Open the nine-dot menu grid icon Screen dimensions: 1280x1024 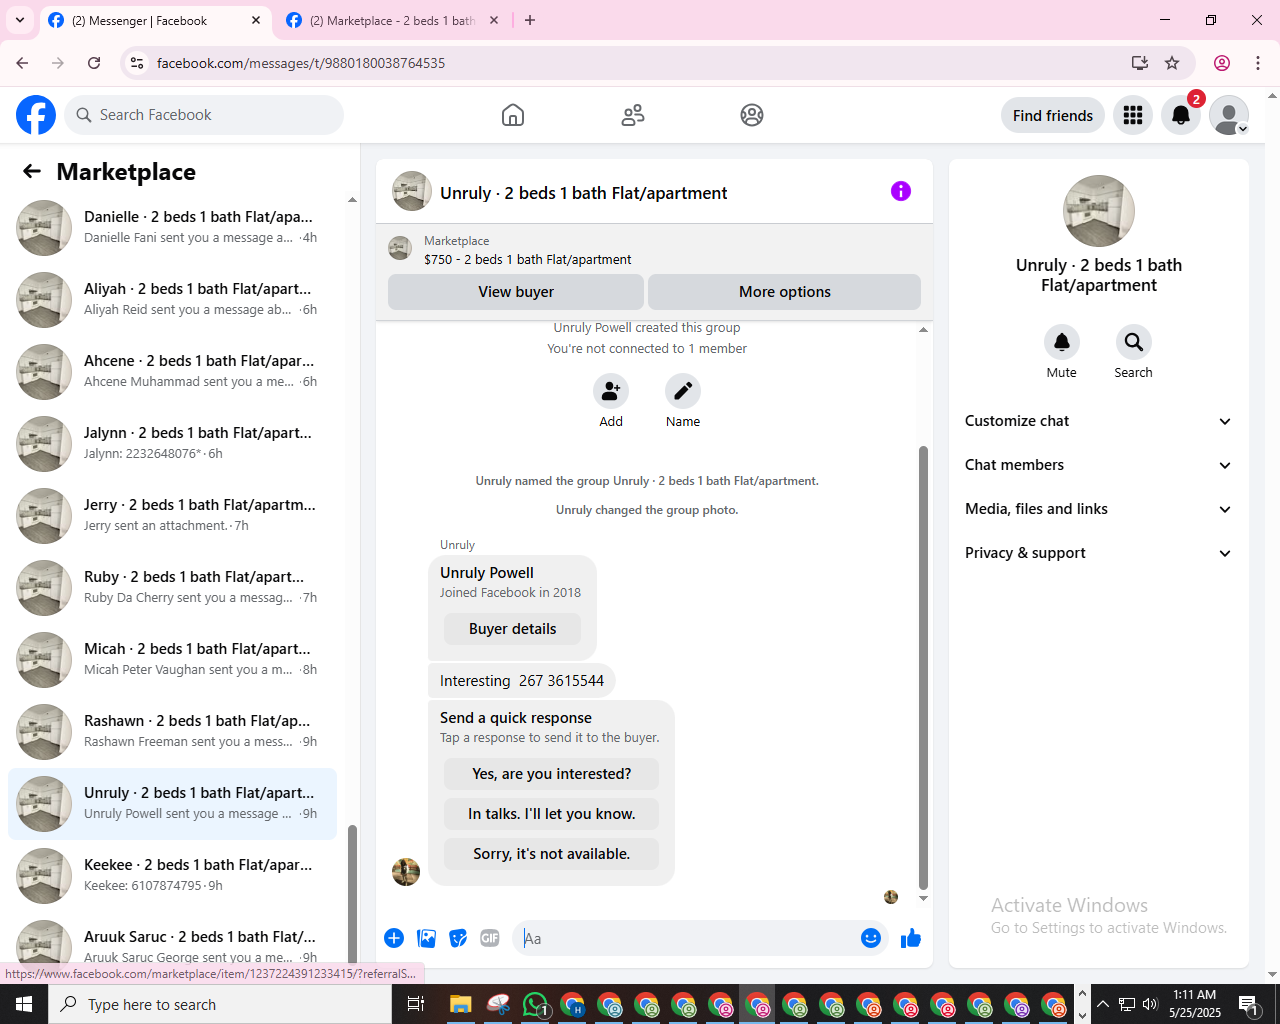pyautogui.click(x=1133, y=115)
